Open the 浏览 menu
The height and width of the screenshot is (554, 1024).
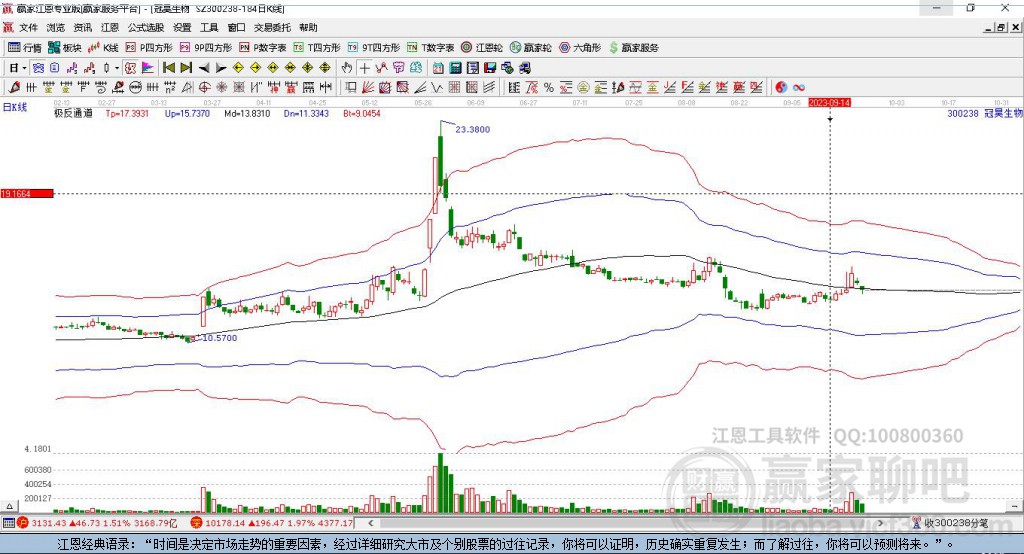[56, 27]
